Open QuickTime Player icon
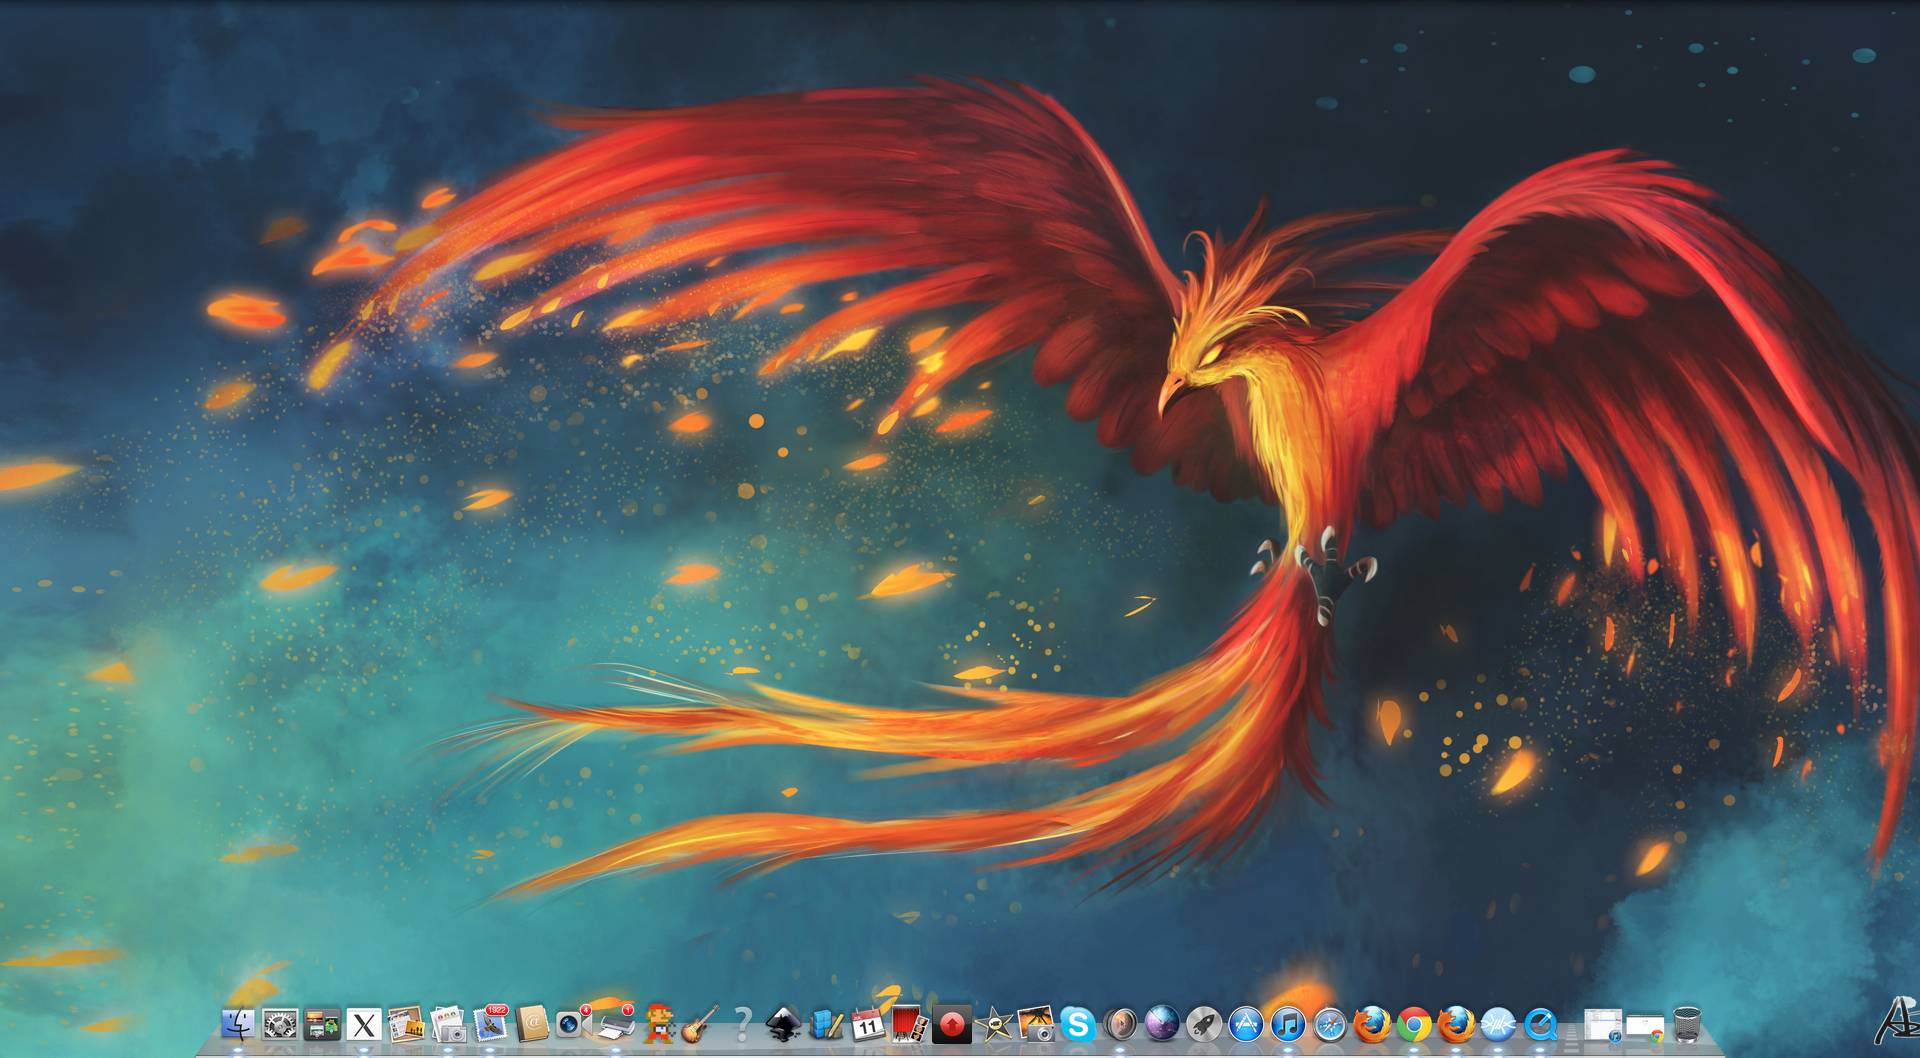 [x=1540, y=1024]
